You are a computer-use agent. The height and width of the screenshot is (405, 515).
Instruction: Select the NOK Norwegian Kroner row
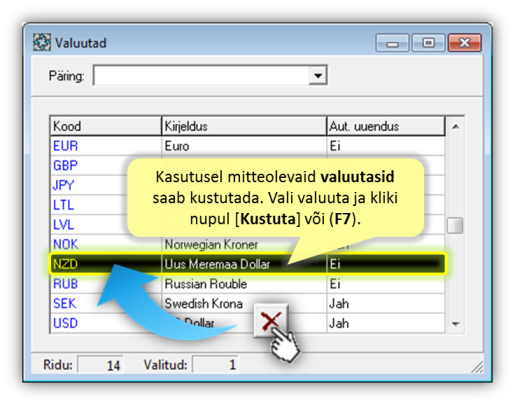247,244
